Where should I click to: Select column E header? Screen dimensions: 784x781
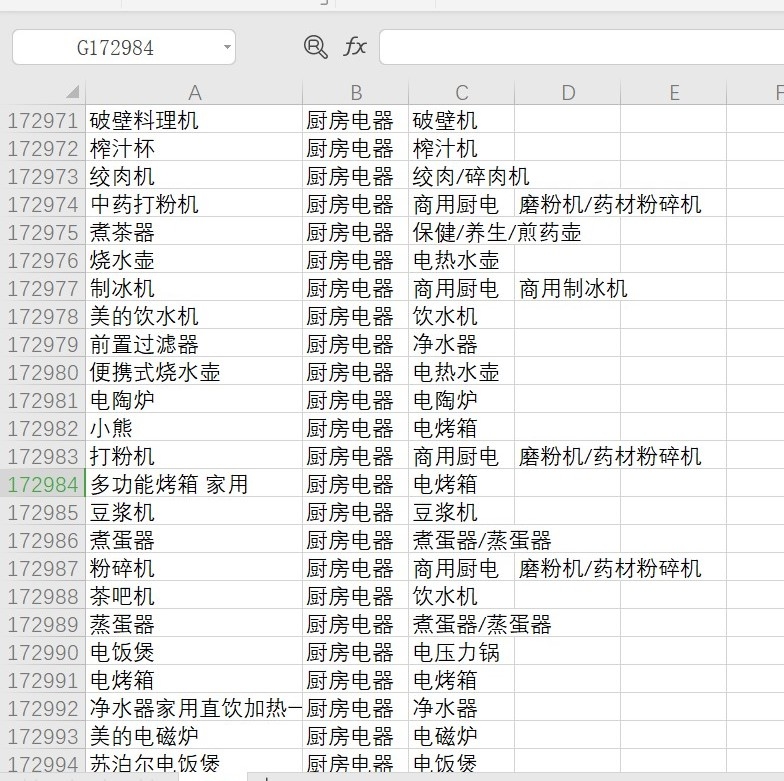(674, 92)
